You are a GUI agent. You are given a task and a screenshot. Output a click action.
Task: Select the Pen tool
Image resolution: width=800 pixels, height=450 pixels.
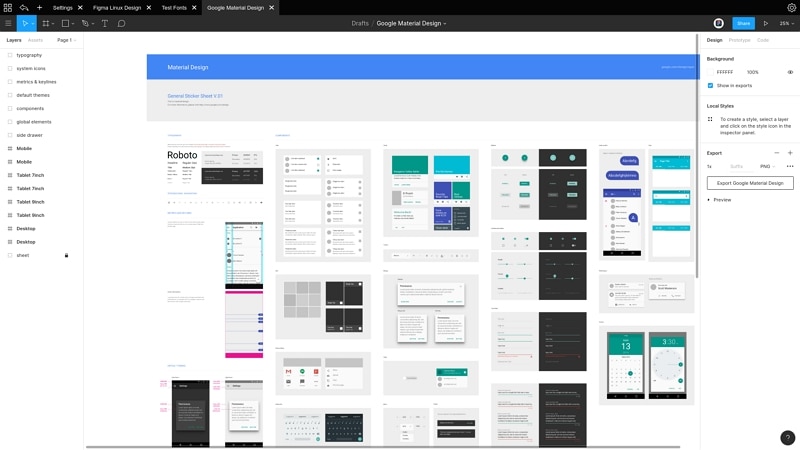tap(85, 23)
